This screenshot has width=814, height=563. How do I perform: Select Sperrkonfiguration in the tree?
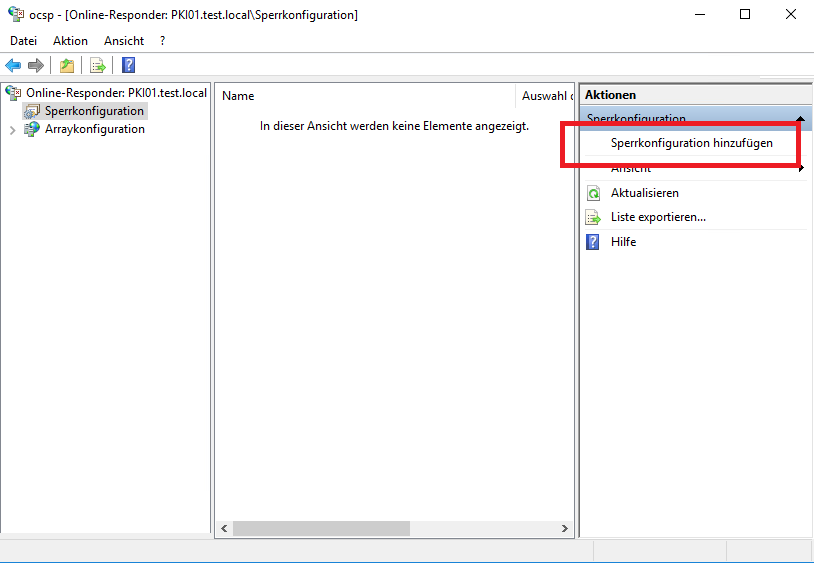point(94,111)
